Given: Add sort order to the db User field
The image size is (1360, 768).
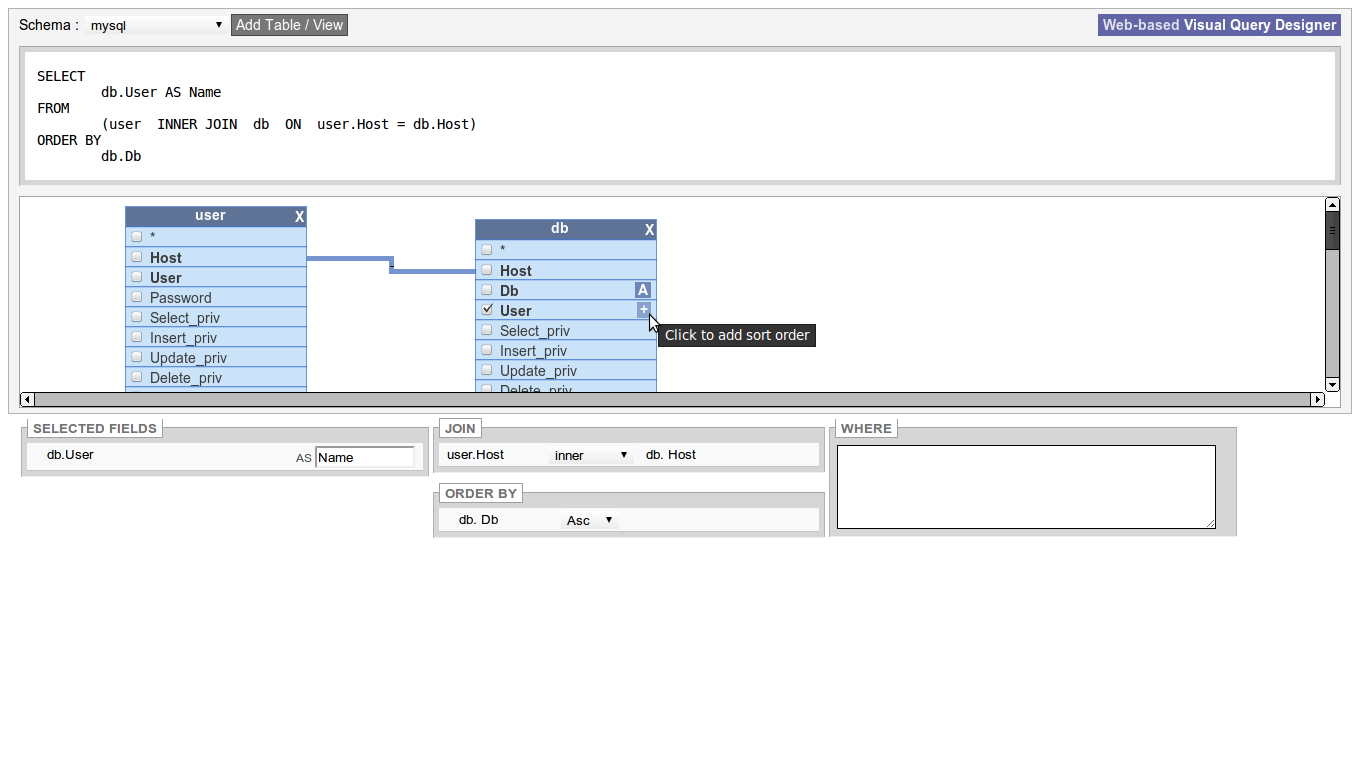Looking at the screenshot, I should [643, 309].
